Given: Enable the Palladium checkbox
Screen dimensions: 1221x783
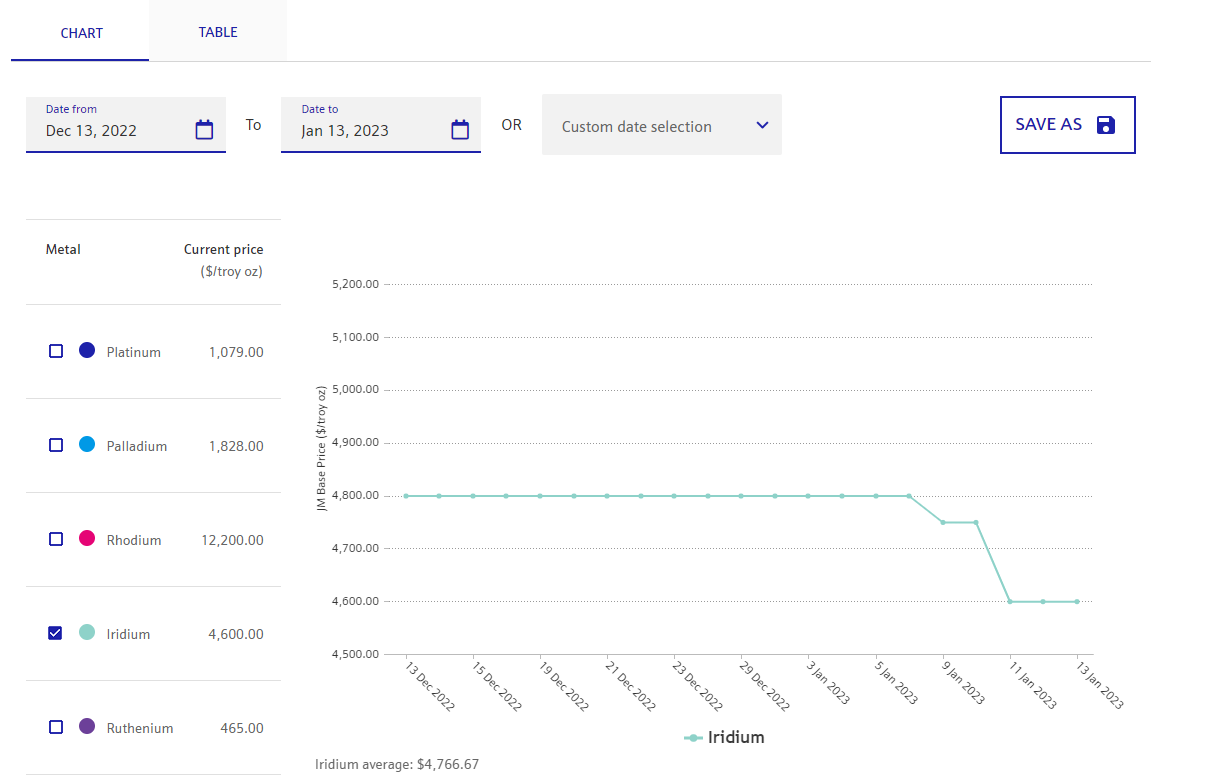Looking at the screenshot, I should [56, 445].
